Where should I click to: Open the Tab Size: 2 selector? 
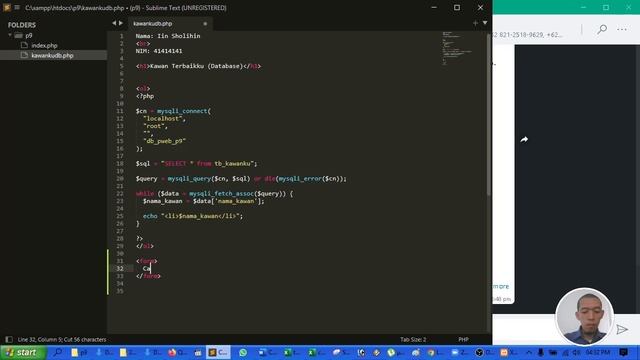coord(413,339)
